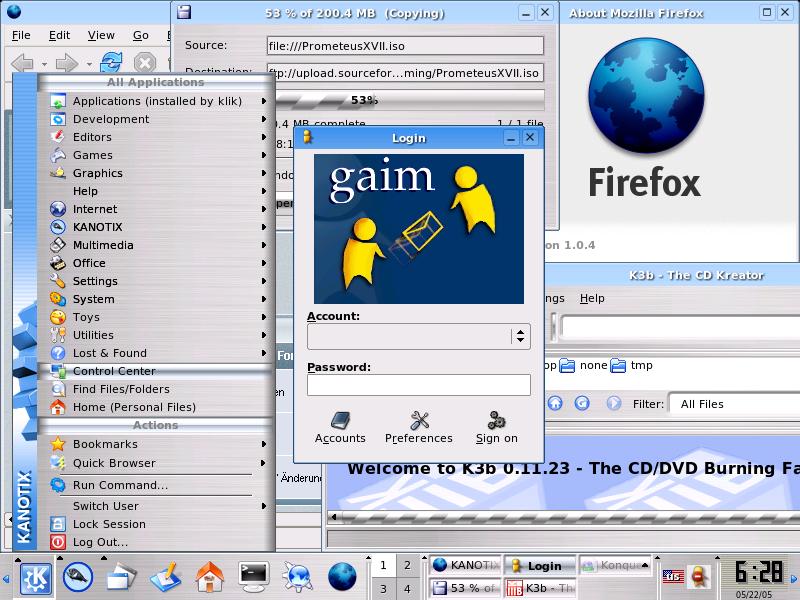Viewport: 800px width, 600px height.
Task: Click the Source field in copy dialog
Action: (405, 46)
